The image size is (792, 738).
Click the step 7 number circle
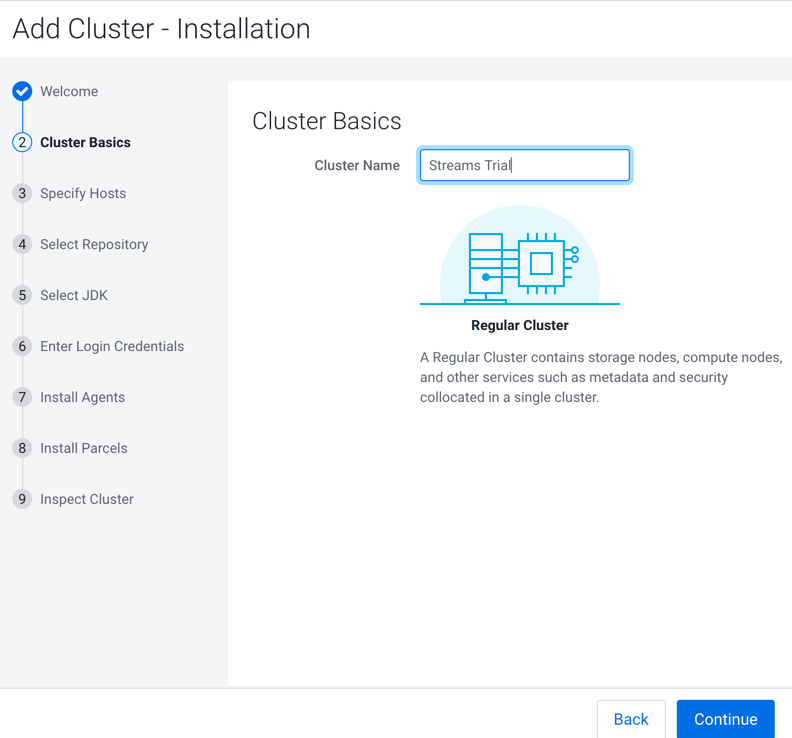coord(22,397)
